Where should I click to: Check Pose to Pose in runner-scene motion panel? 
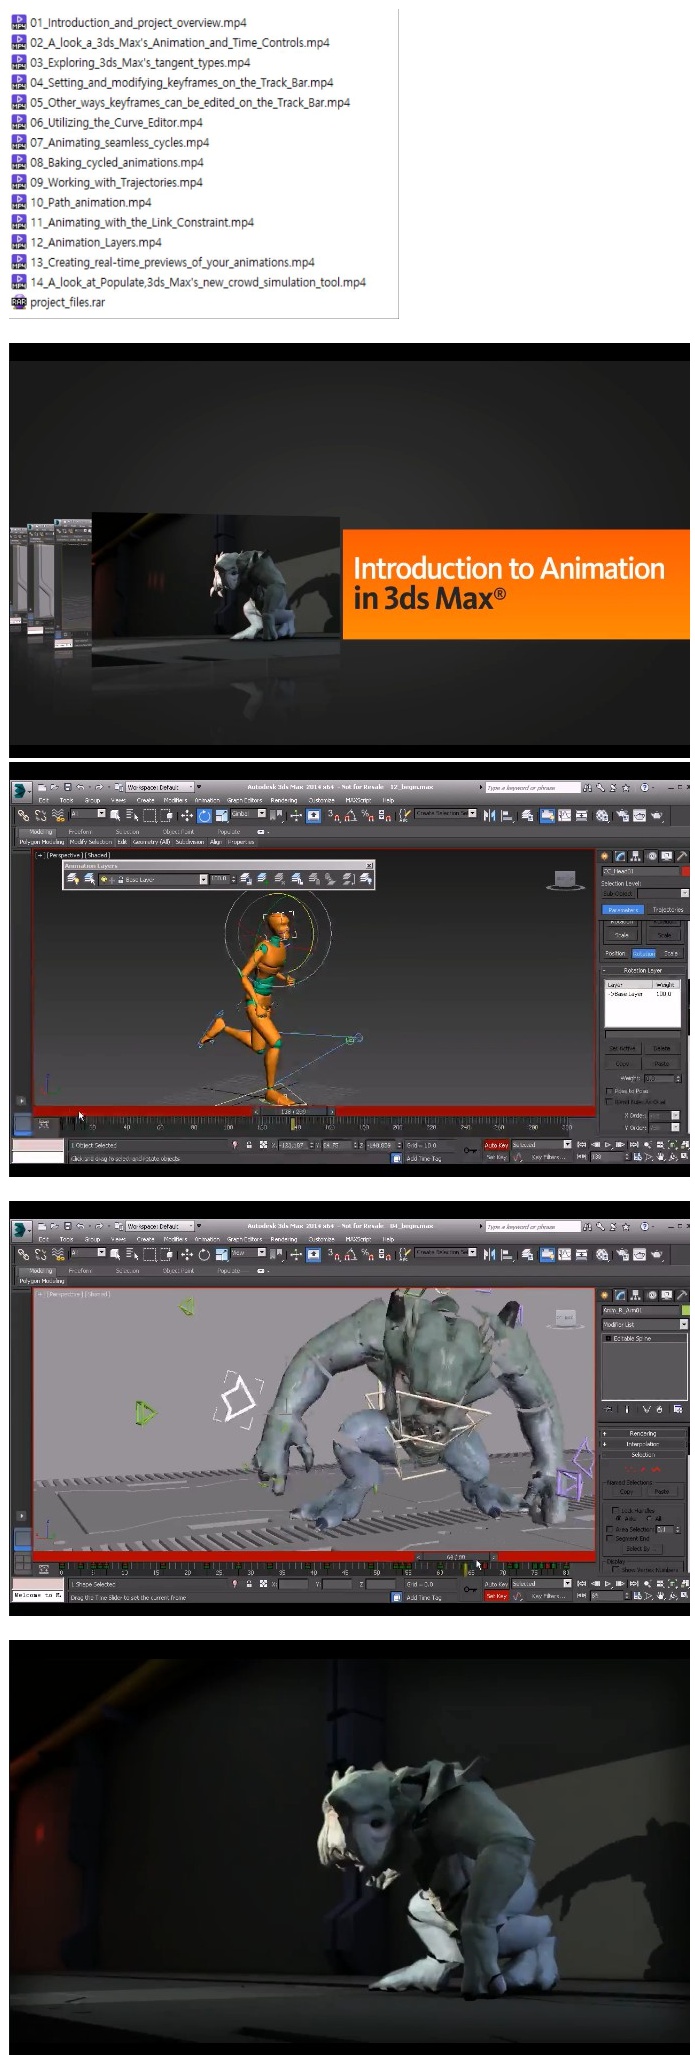(x=609, y=1091)
